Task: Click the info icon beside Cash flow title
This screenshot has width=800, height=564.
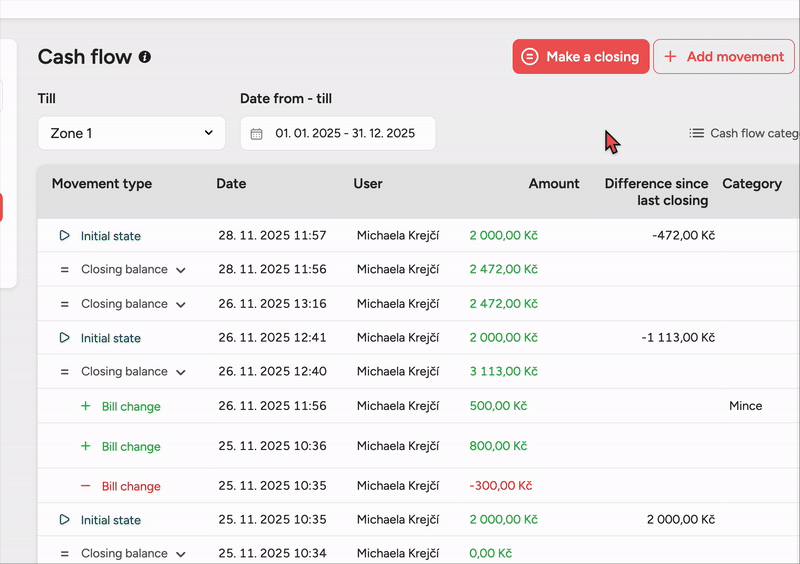Action: (x=145, y=57)
